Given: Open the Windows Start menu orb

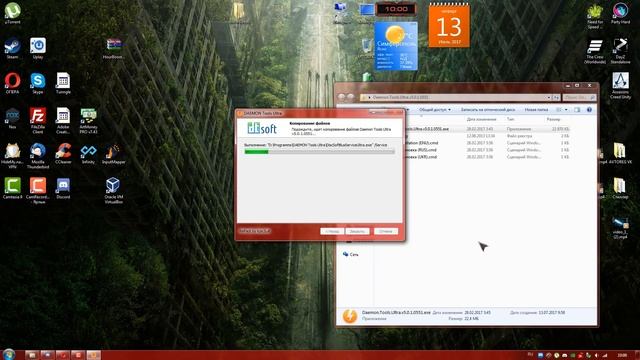Looking at the screenshot, I should point(8,354).
